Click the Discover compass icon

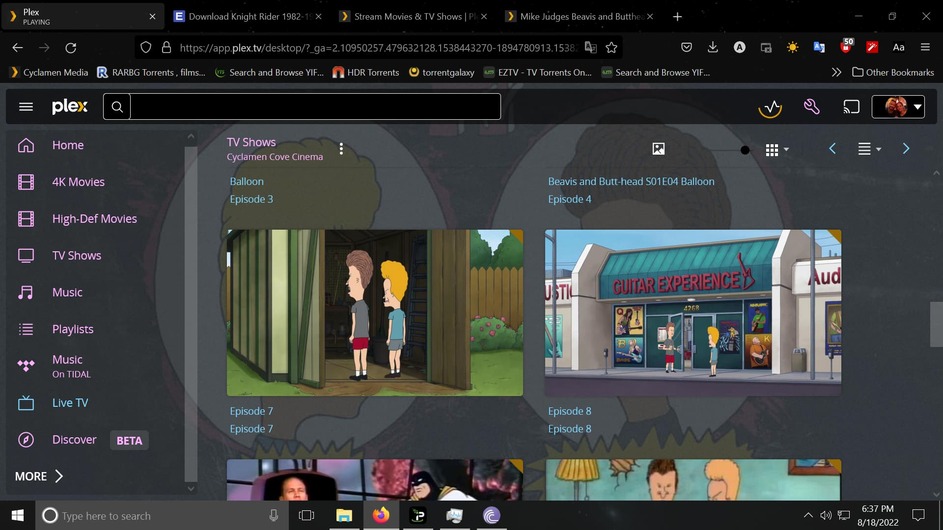26,440
